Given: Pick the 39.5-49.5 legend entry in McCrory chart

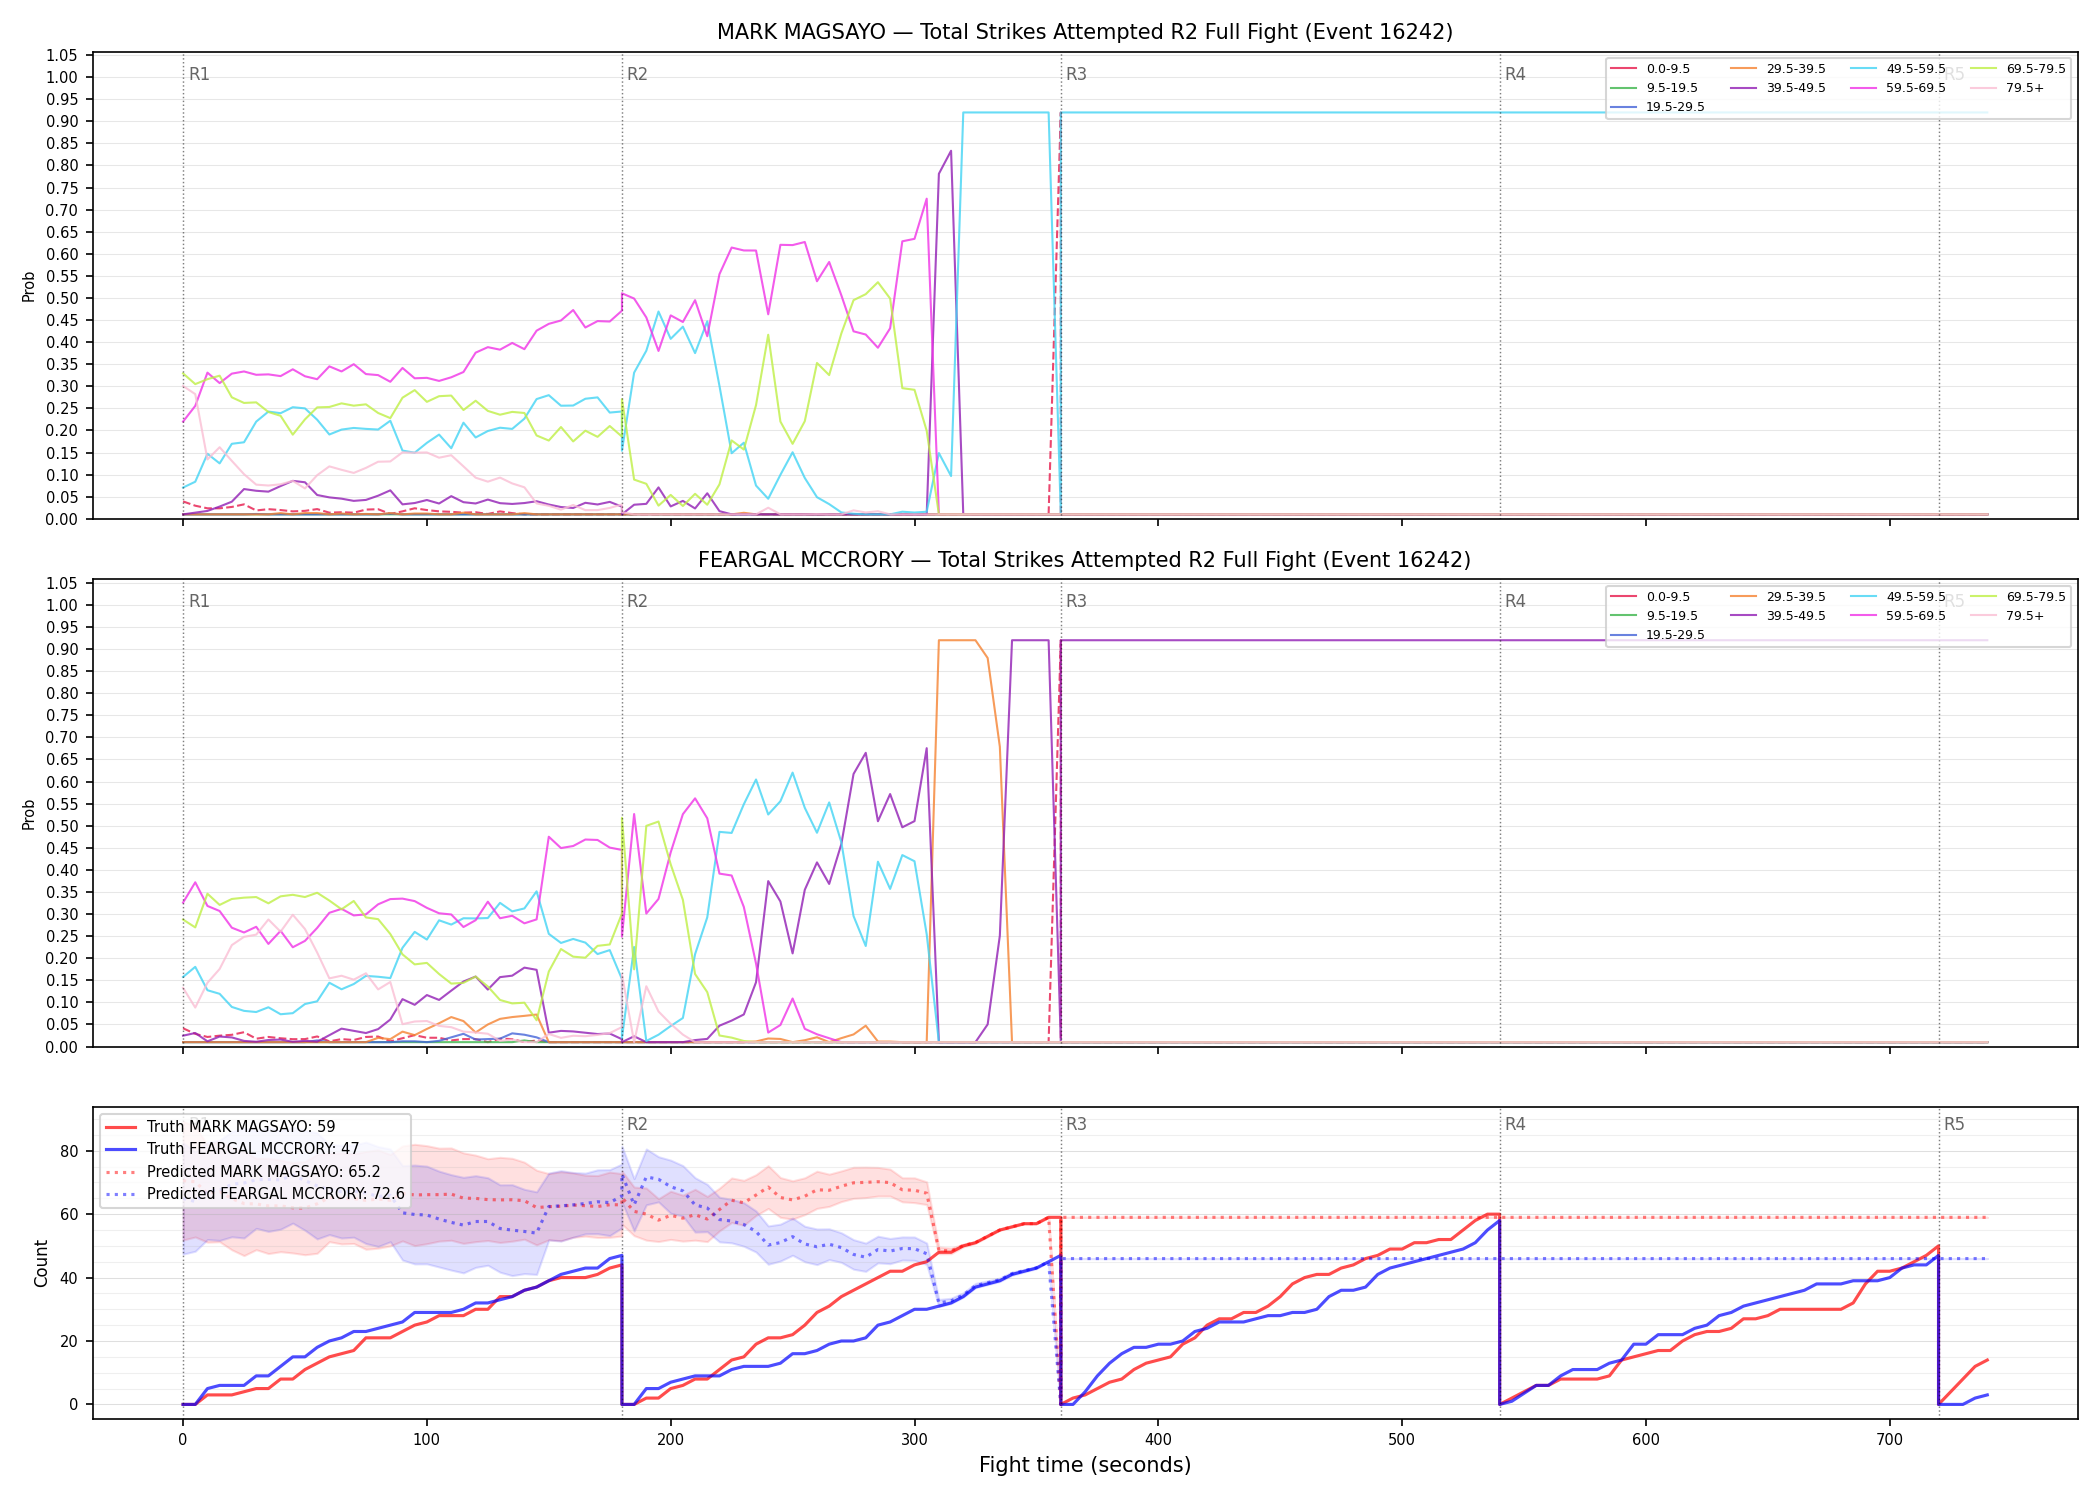Looking at the screenshot, I should 1778,616.
